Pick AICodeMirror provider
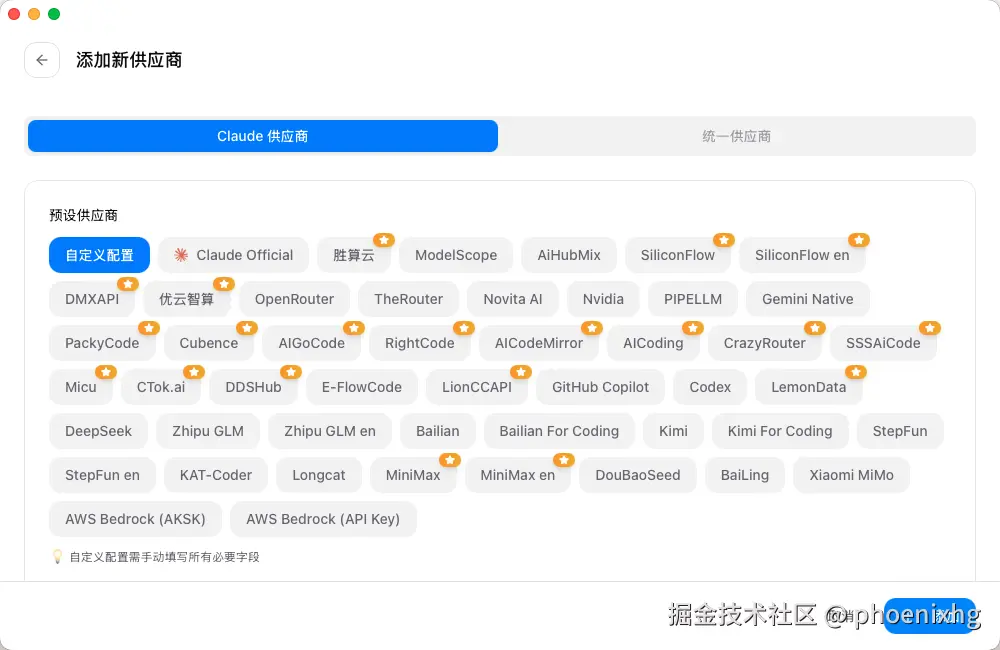Image resolution: width=1000 pixels, height=650 pixels. 539,343
